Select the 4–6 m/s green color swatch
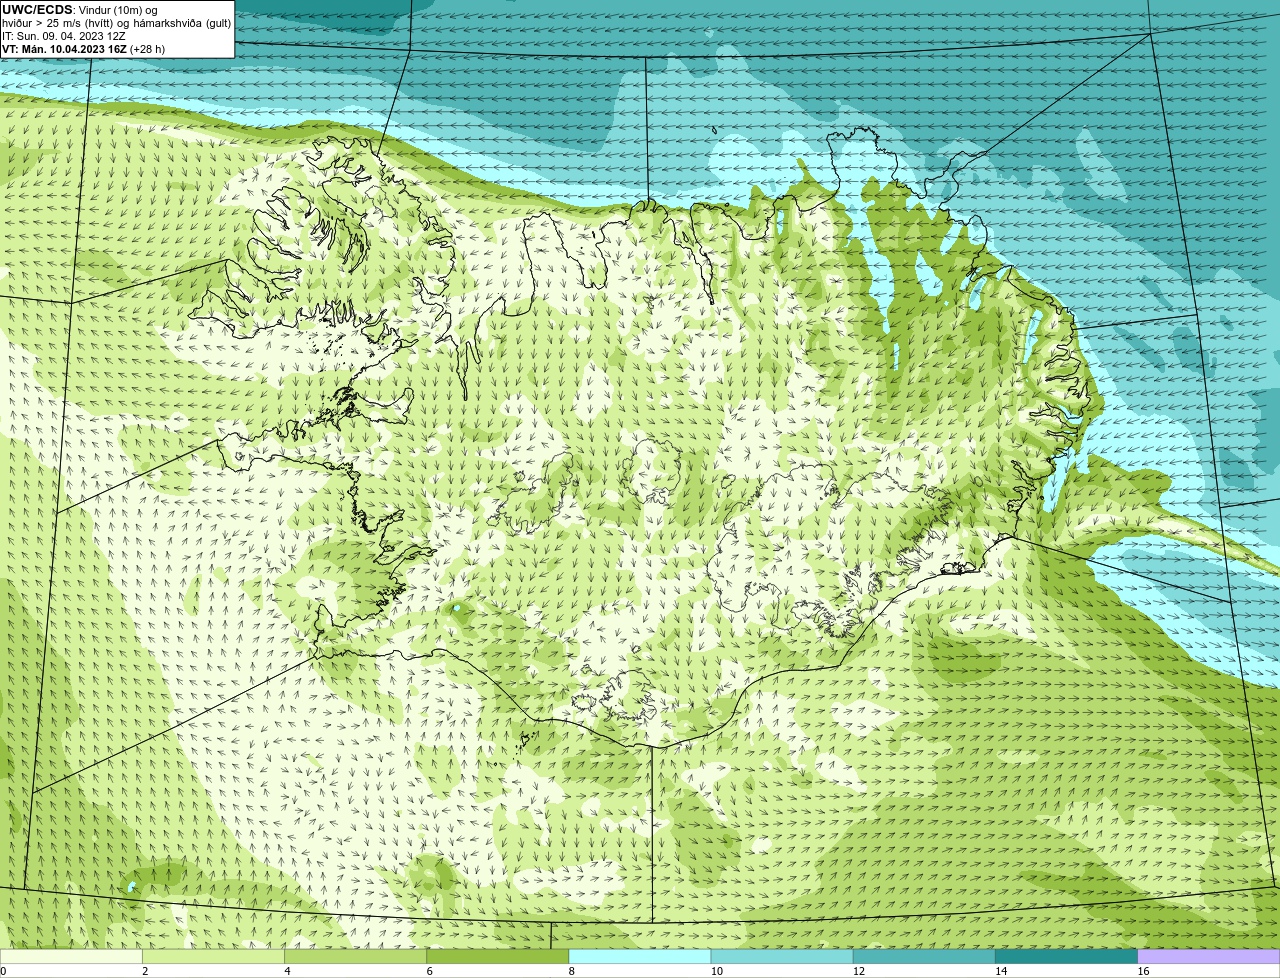This screenshot has width=1280, height=978. (x=355, y=956)
